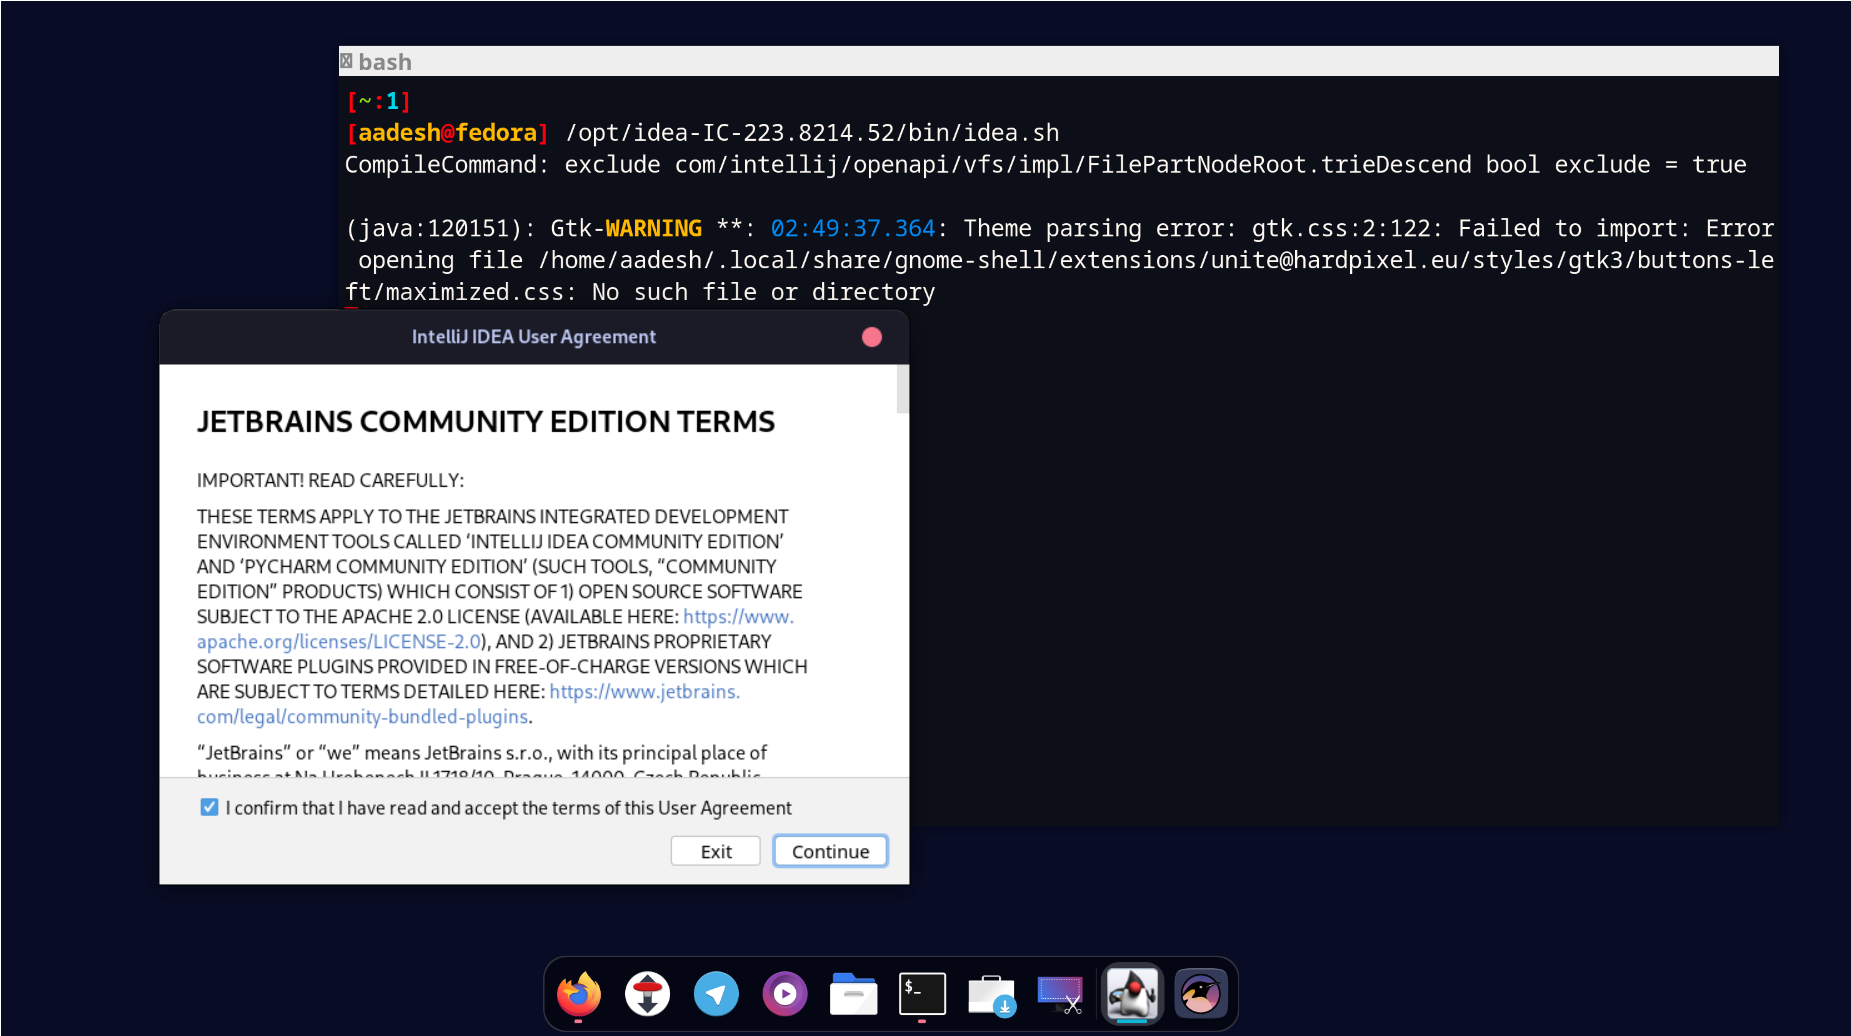The width and height of the screenshot is (1851, 1036).
Task: Launch Firefox from the dock
Action: (x=579, y=993)
